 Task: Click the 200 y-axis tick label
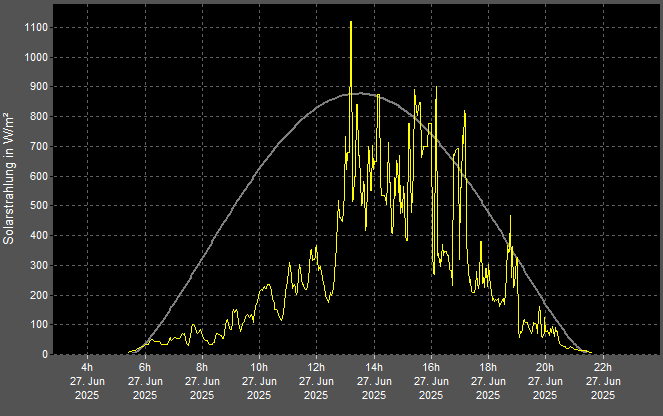pos(38,295)
